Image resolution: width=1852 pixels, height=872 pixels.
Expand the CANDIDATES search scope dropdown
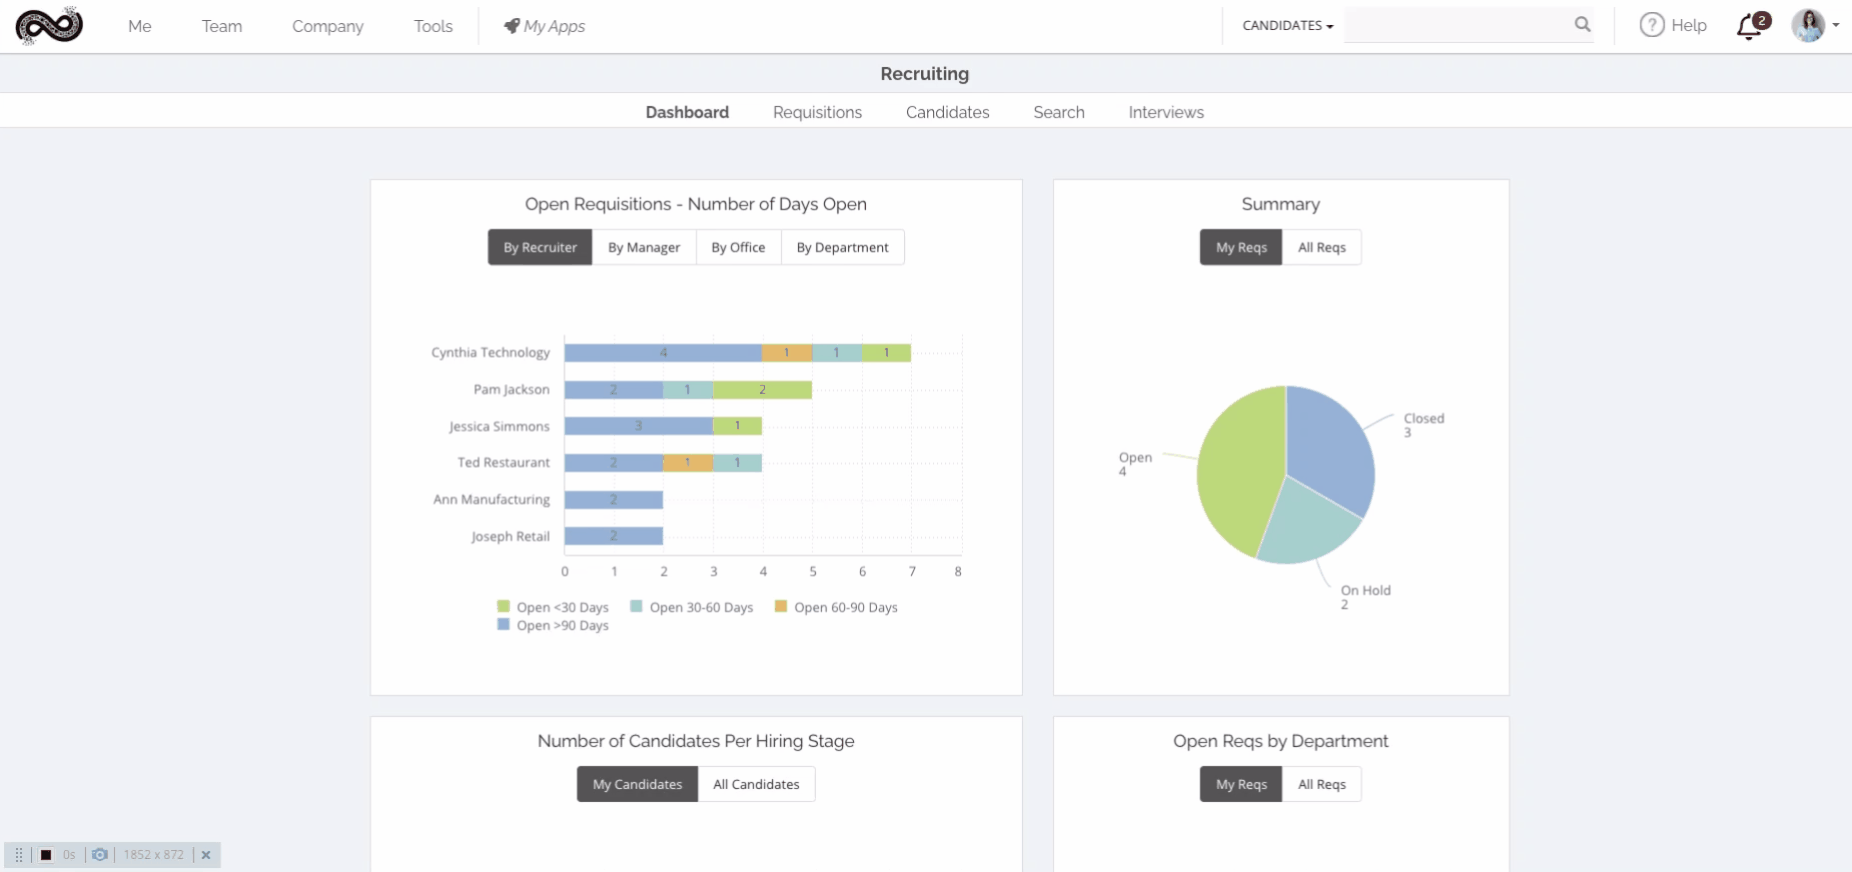click(x=1288, y=26)
